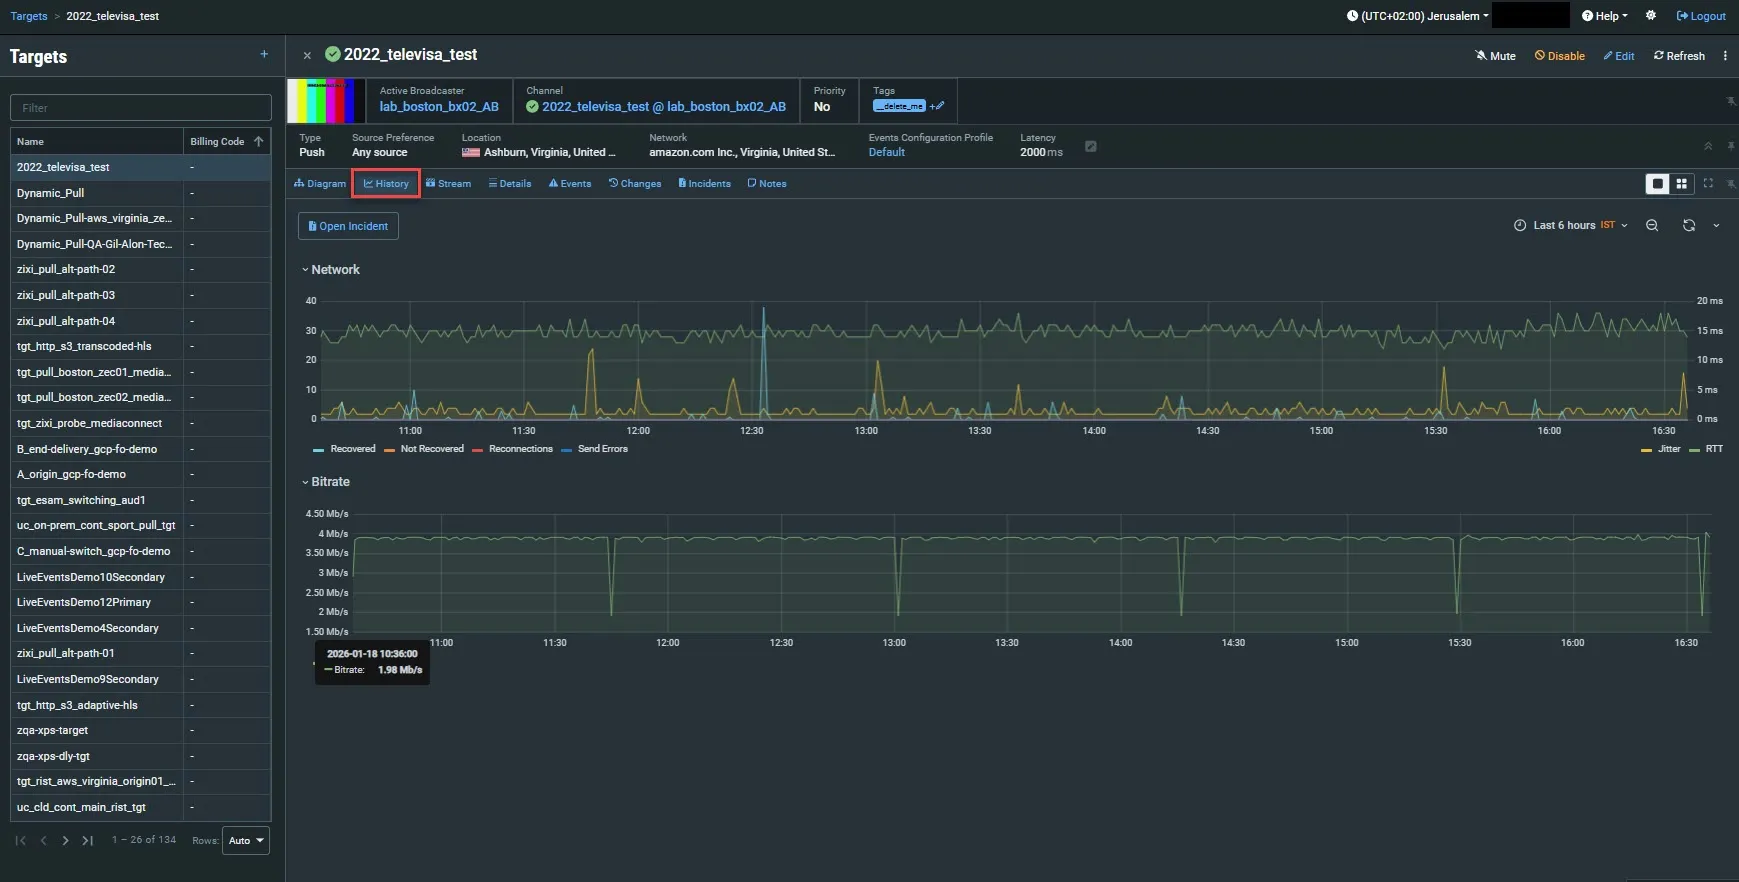This screenshot has width=1739, height=882.
Task: Open the Incidents tab
Action: point(704,184)
